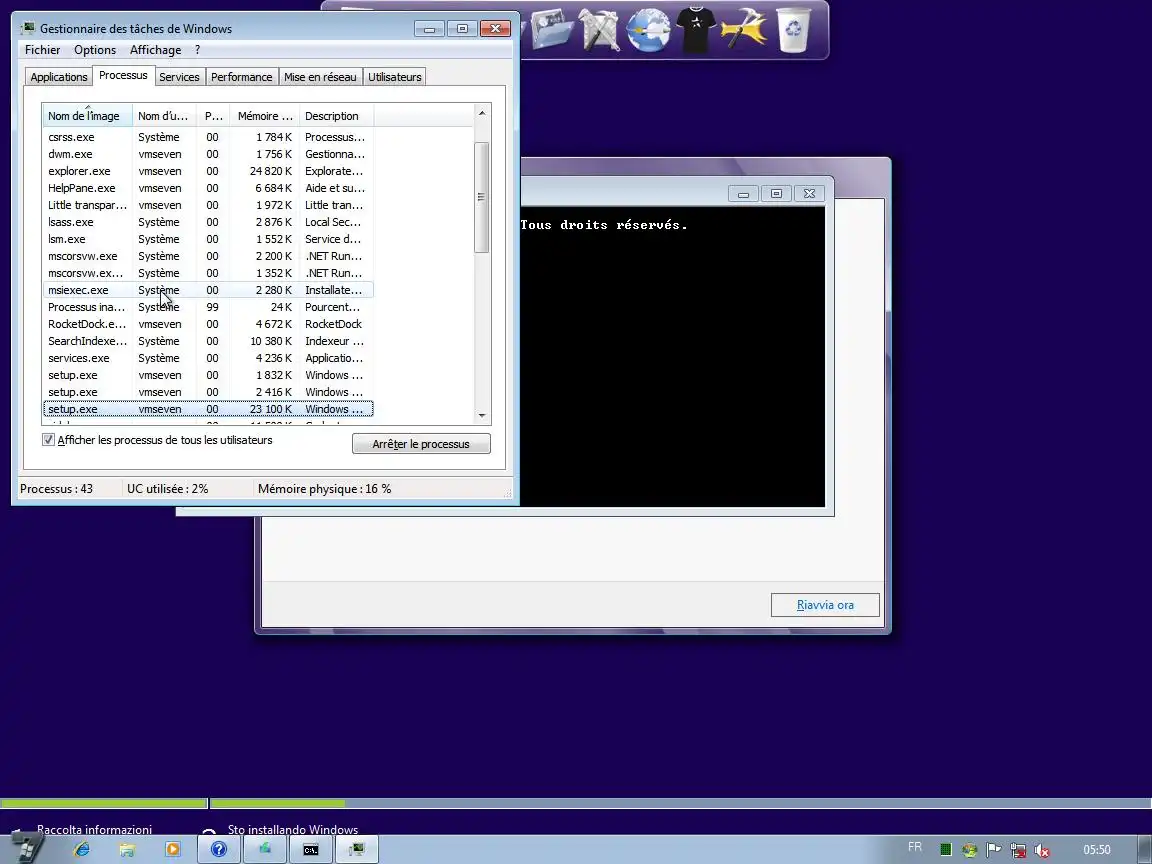Screen dimensions: 1152x864
Task: Switch to the command prompt taskbar button
Action: (x=311, y=849)
